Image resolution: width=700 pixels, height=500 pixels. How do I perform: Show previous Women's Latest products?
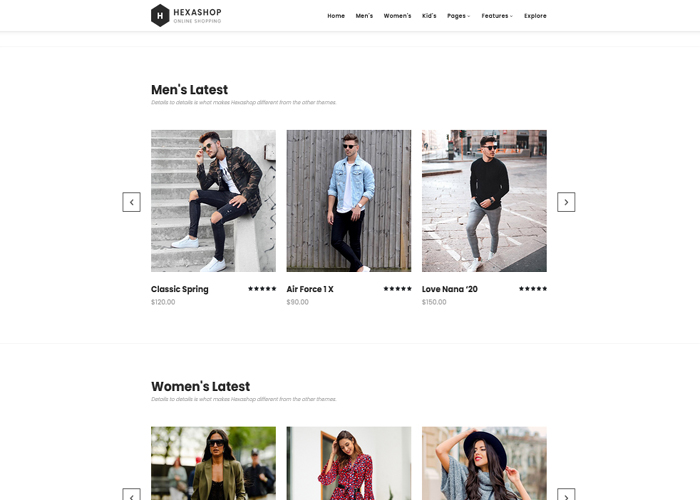131,495
